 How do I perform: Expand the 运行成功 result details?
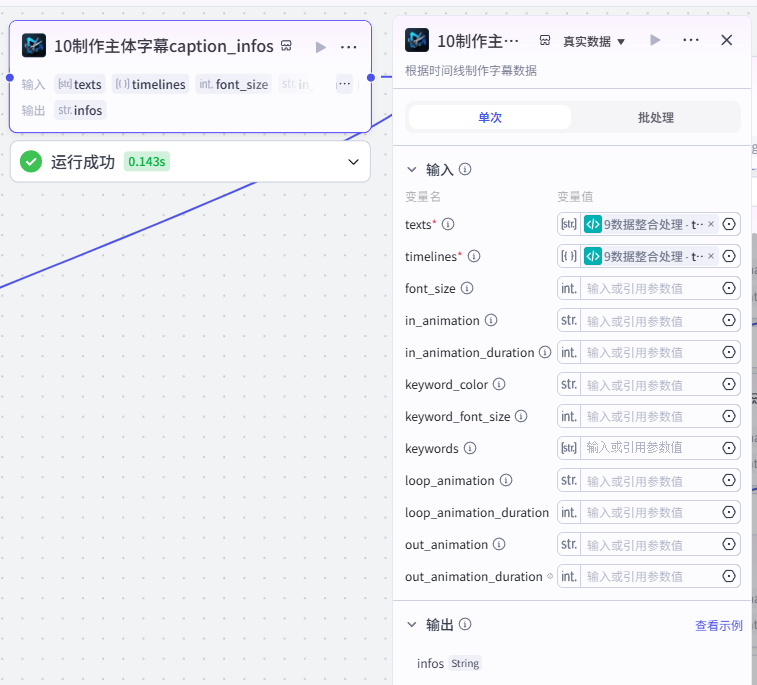(353, 162)
